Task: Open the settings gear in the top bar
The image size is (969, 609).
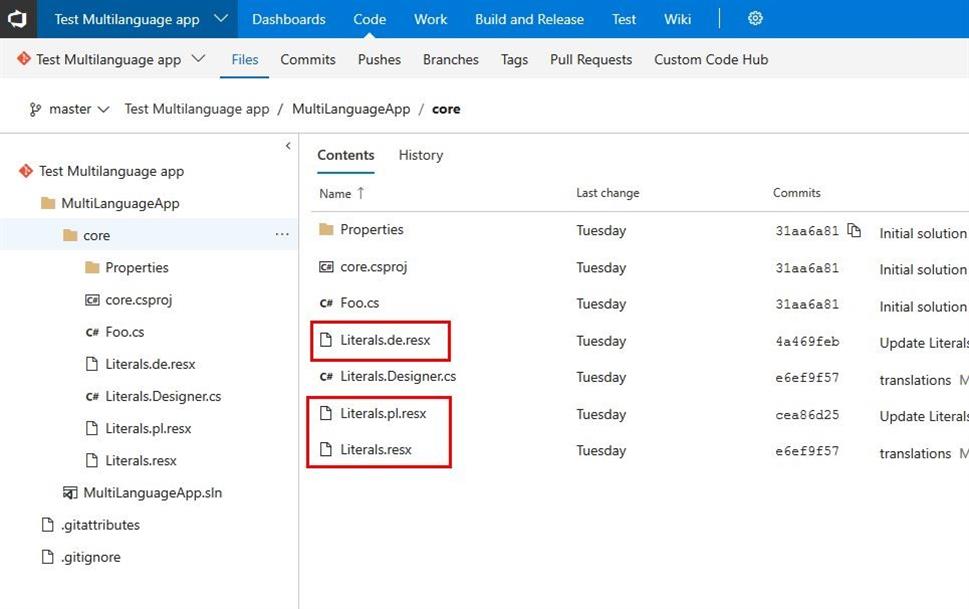Action: [x=754, y=18]
